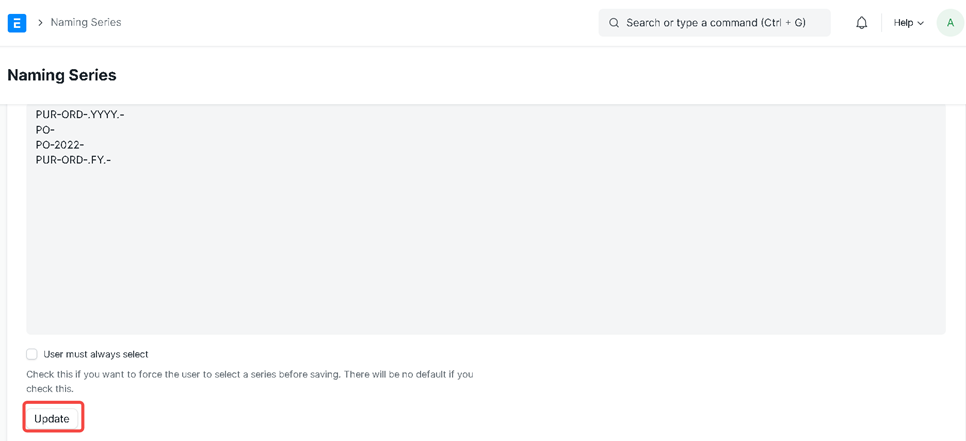The width and height of the screenshot is (966, 441).
Task: Open the notifications bell
Action: point(861,22)
